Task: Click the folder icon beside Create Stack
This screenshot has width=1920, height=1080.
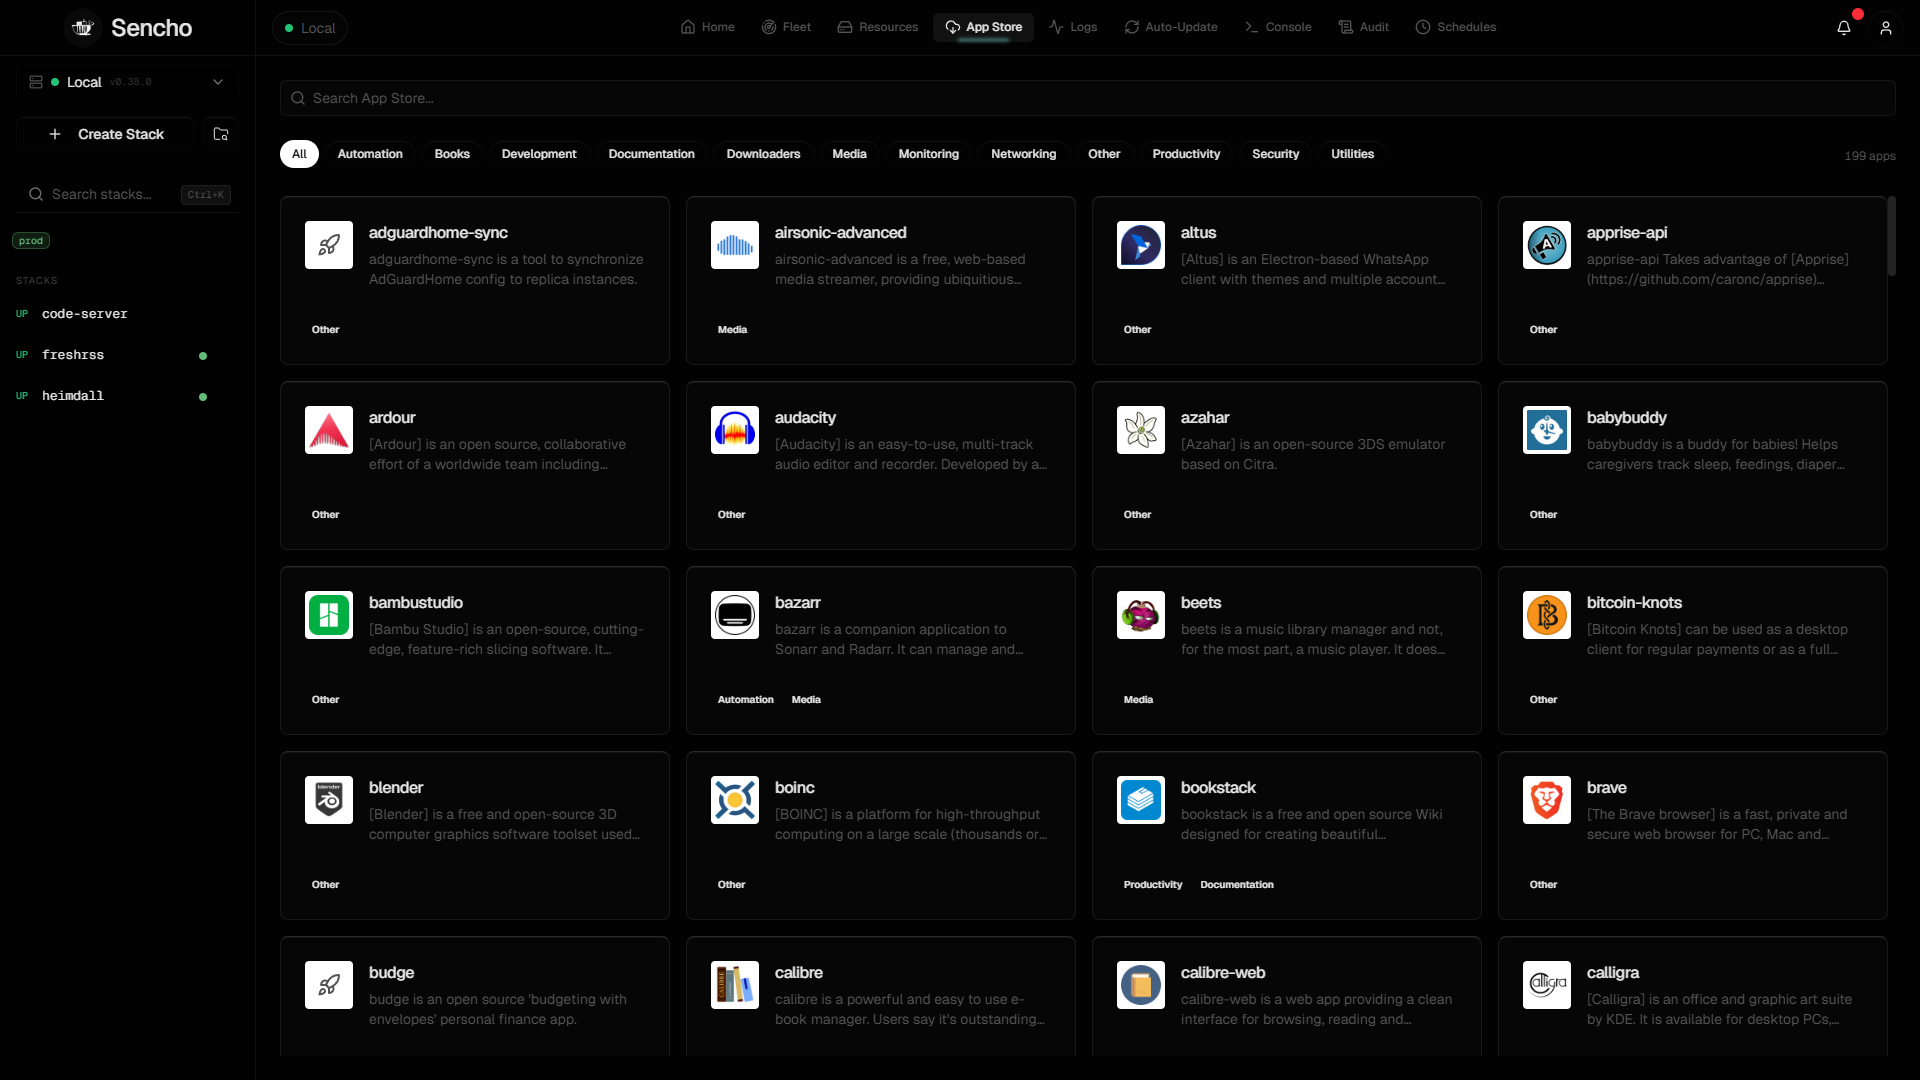Action: coord(221,134)
